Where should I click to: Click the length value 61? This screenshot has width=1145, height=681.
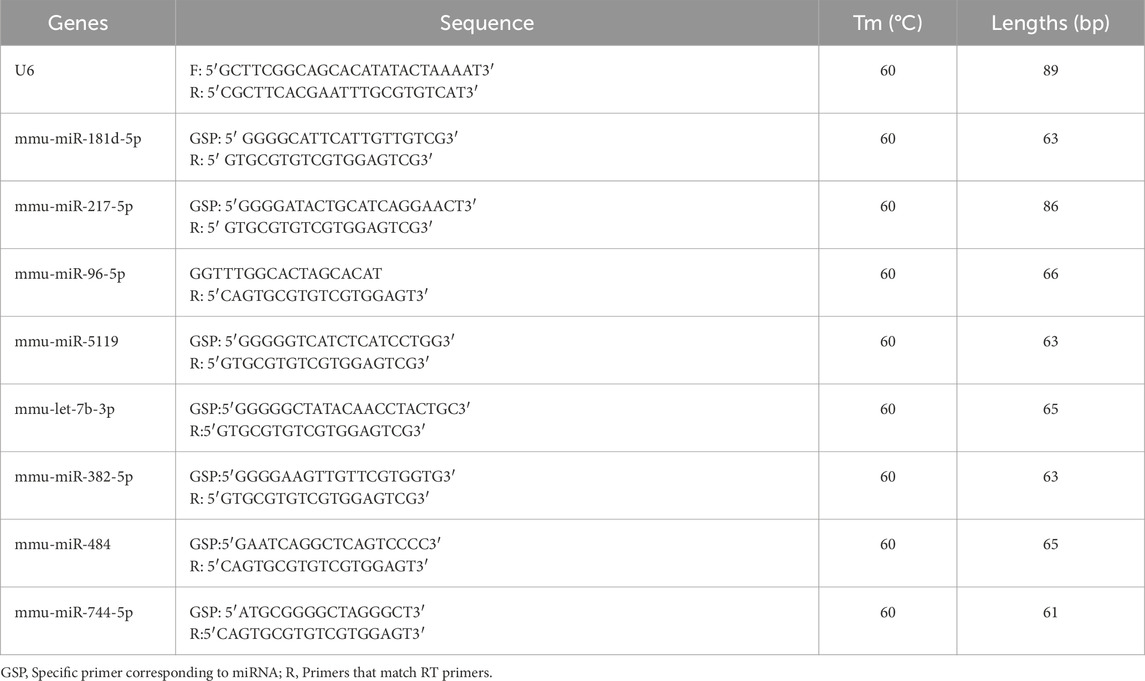(1050, 612)
